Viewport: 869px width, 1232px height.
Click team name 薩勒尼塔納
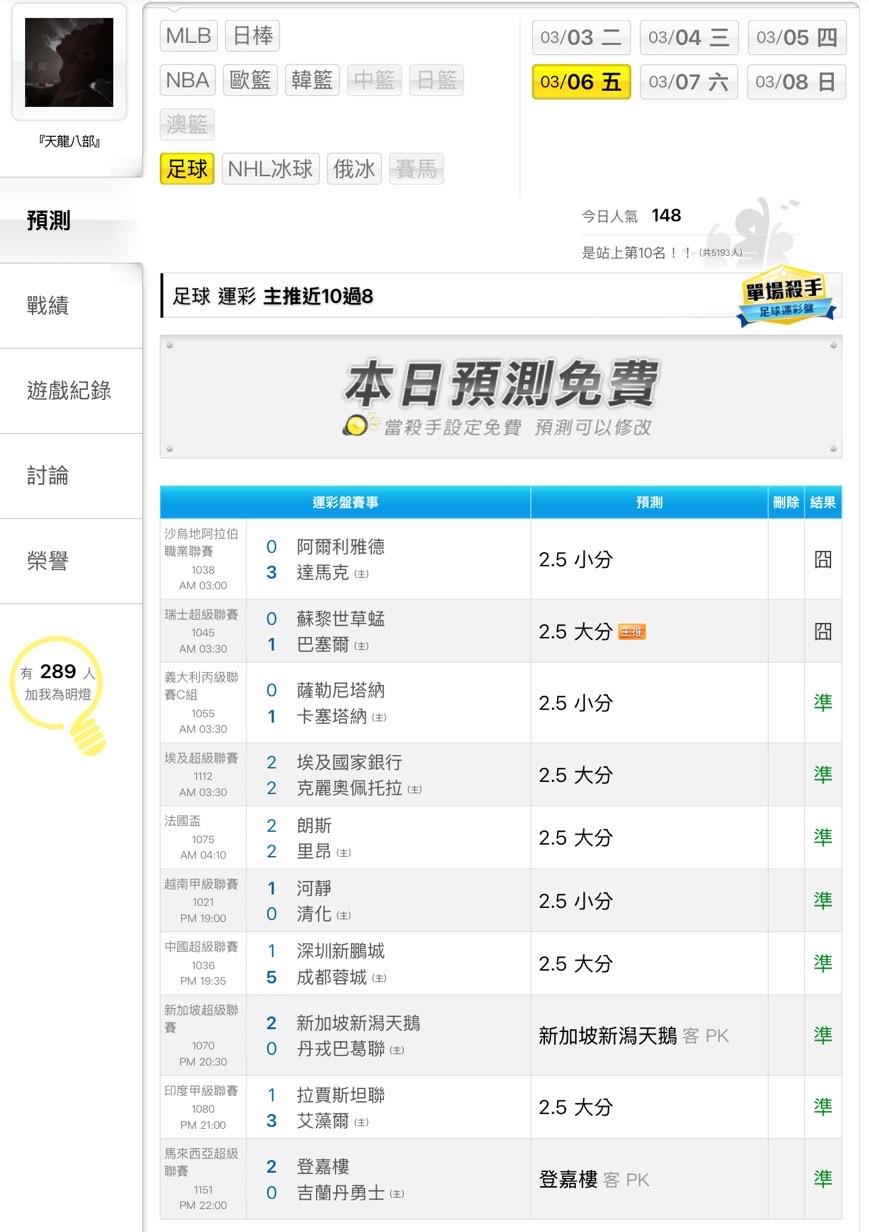[x=341, y=690]
